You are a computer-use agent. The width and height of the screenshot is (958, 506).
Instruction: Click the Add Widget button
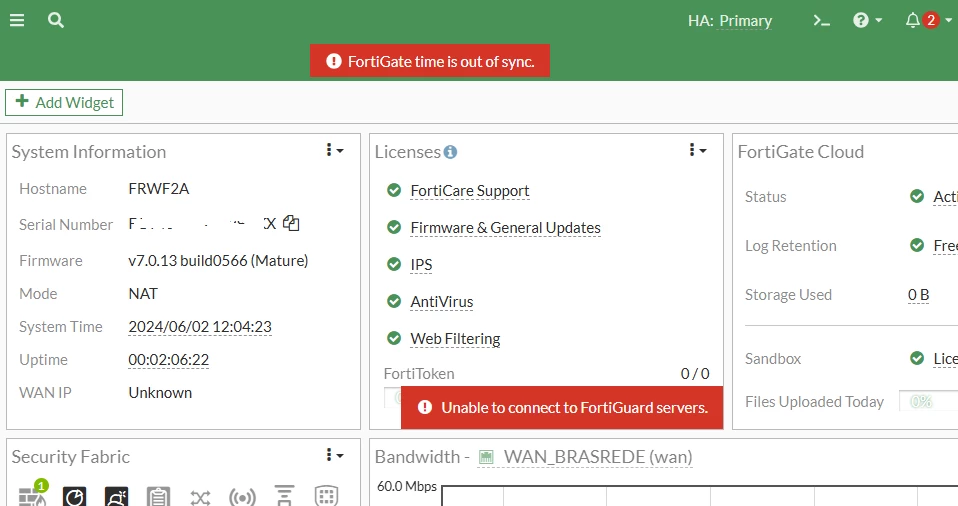tap(64, 103)
